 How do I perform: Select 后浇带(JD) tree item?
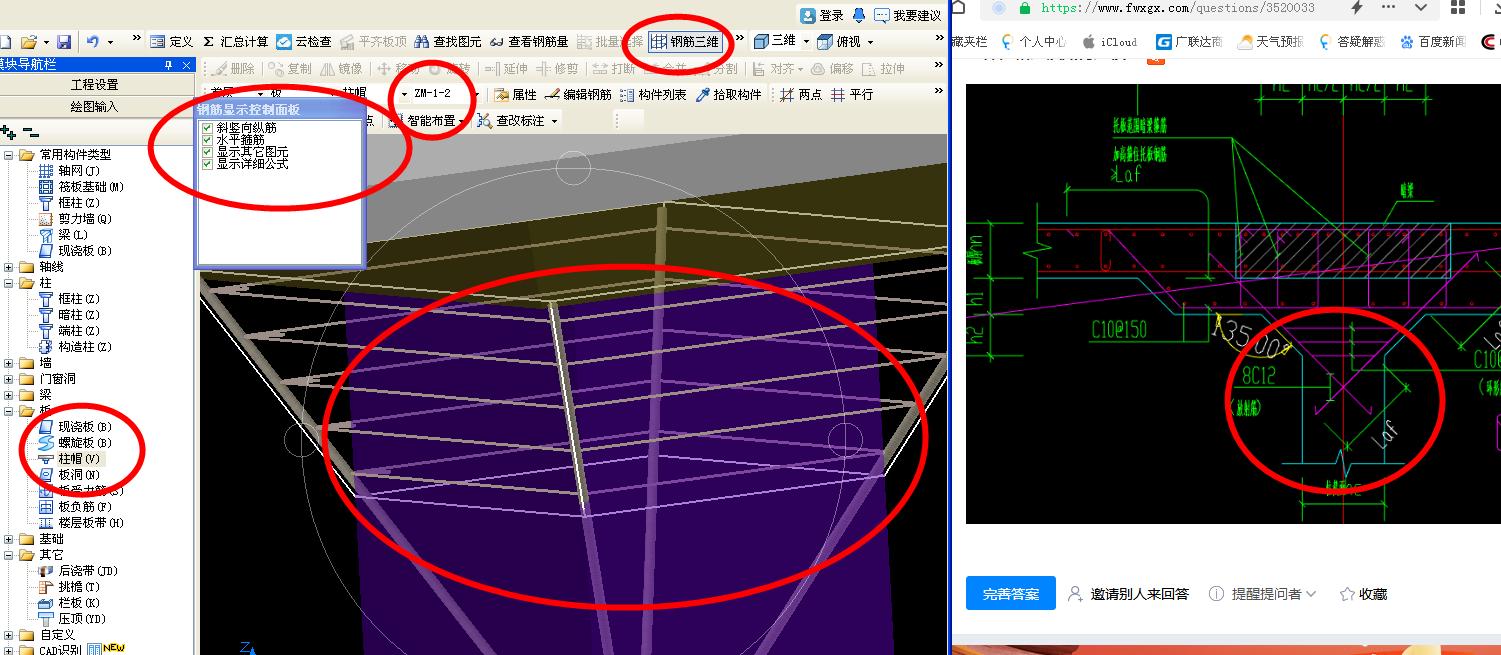(x=78, y=571)
